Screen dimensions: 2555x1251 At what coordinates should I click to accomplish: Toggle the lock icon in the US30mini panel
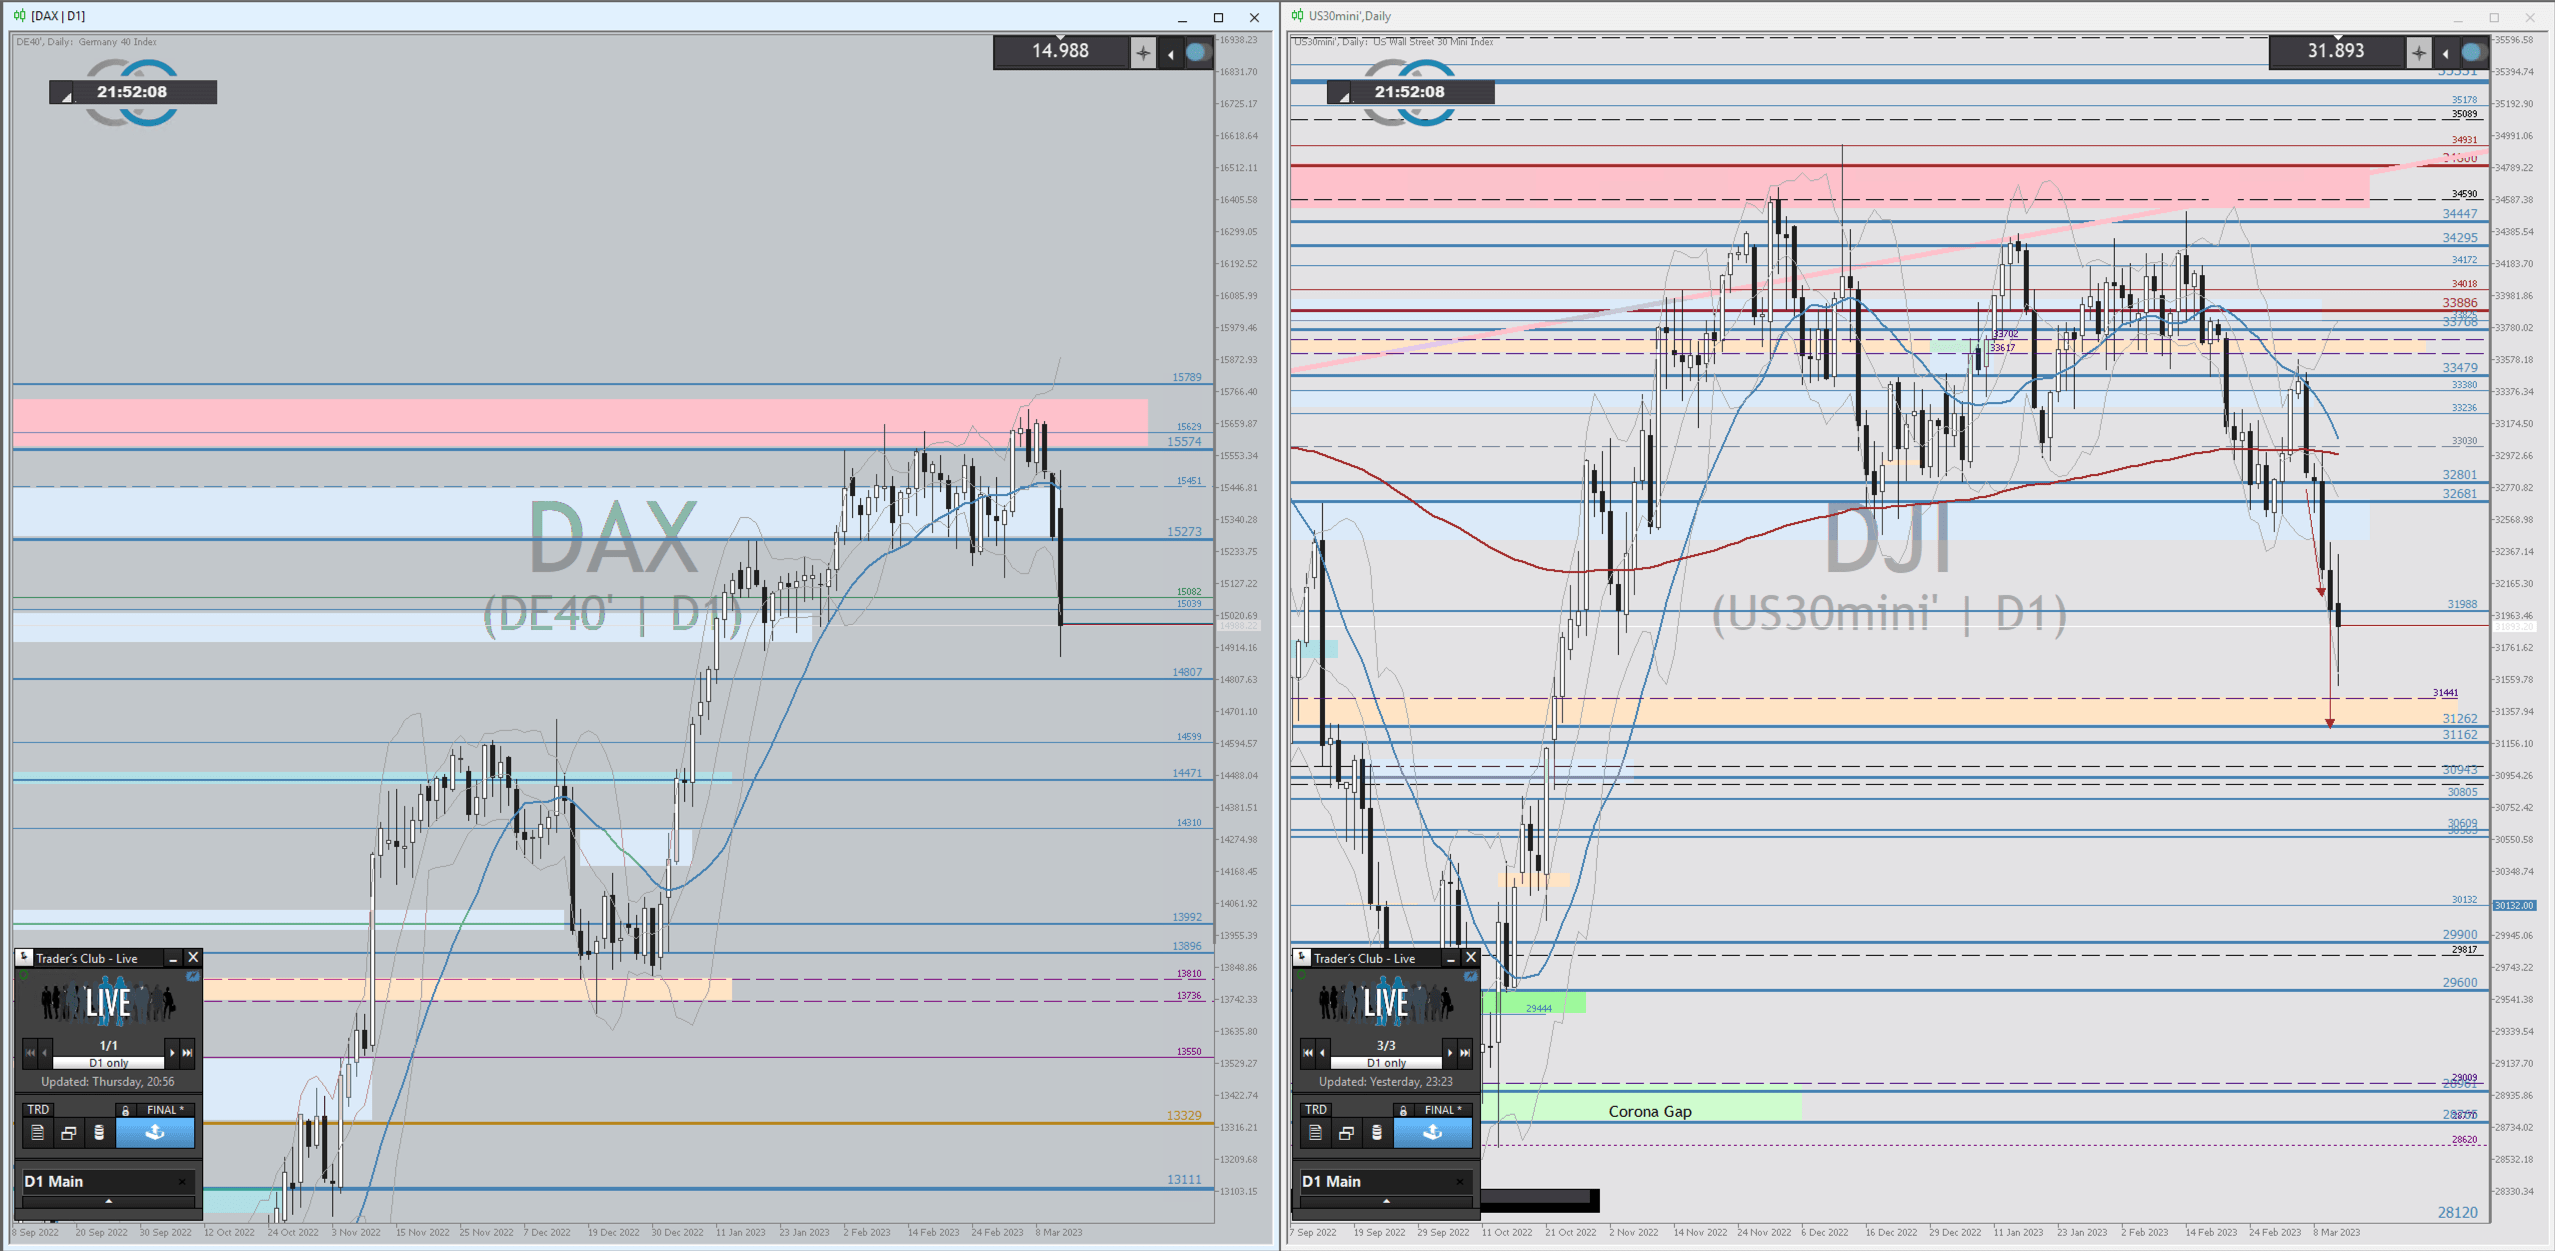pyautogui.click(x=1403, y=1110)
